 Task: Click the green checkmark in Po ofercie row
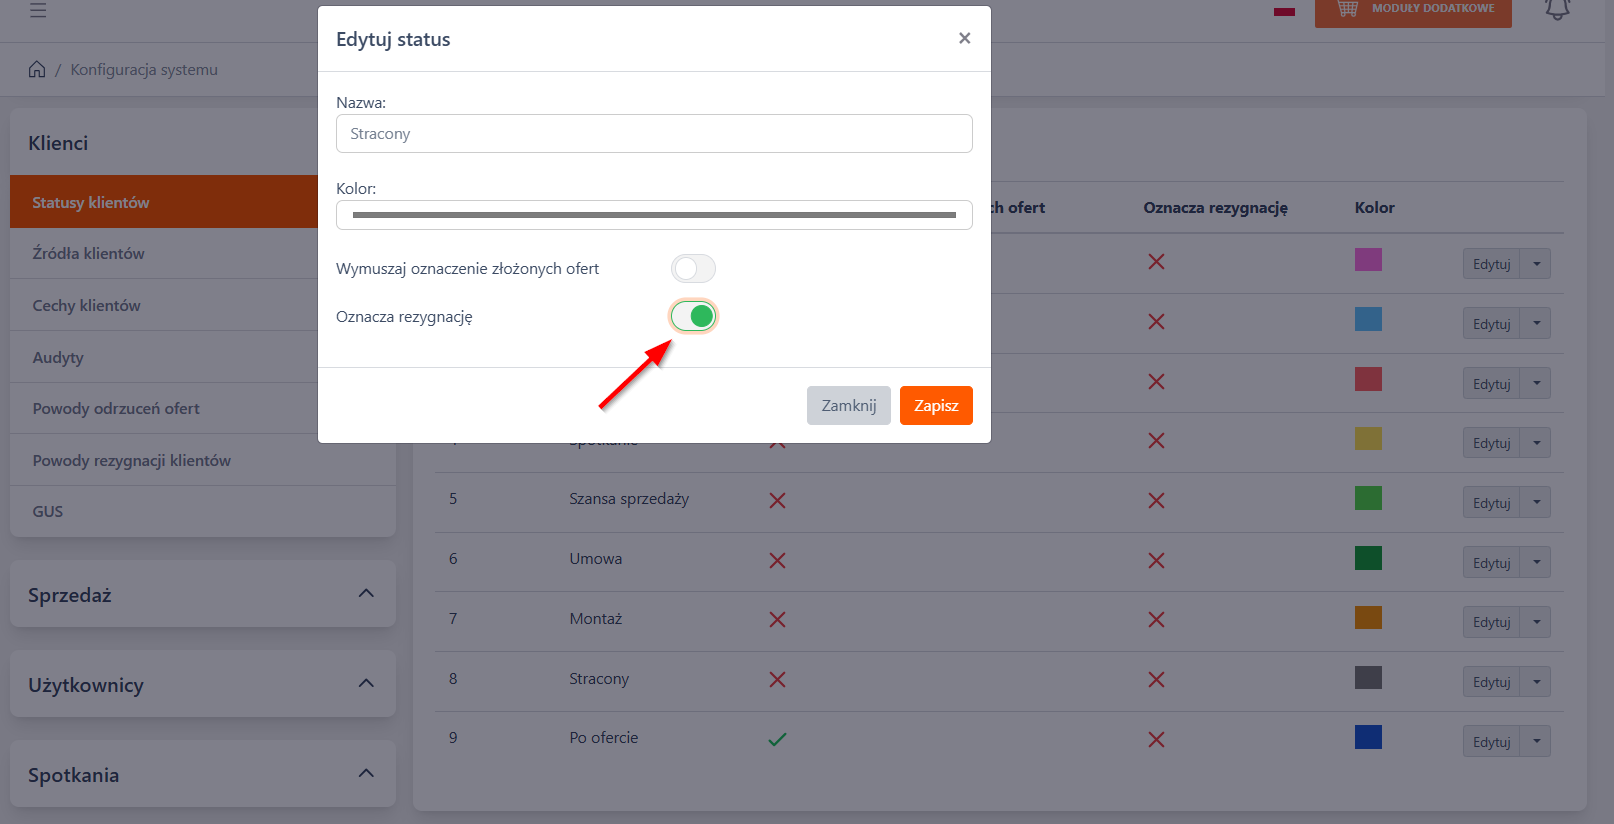coord(777,739)
